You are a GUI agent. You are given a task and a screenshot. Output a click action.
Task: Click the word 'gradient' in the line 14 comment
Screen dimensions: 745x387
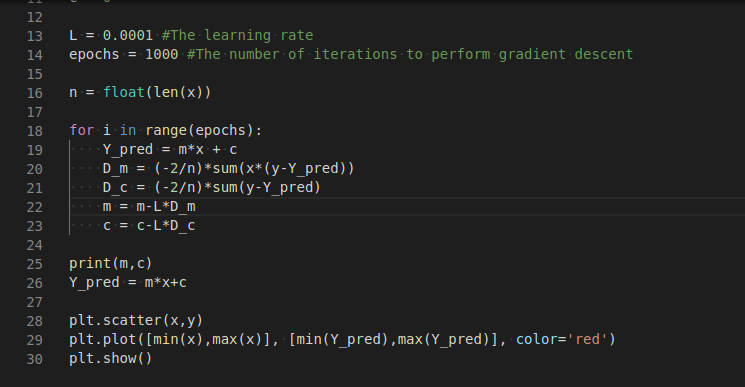(532, 54)
